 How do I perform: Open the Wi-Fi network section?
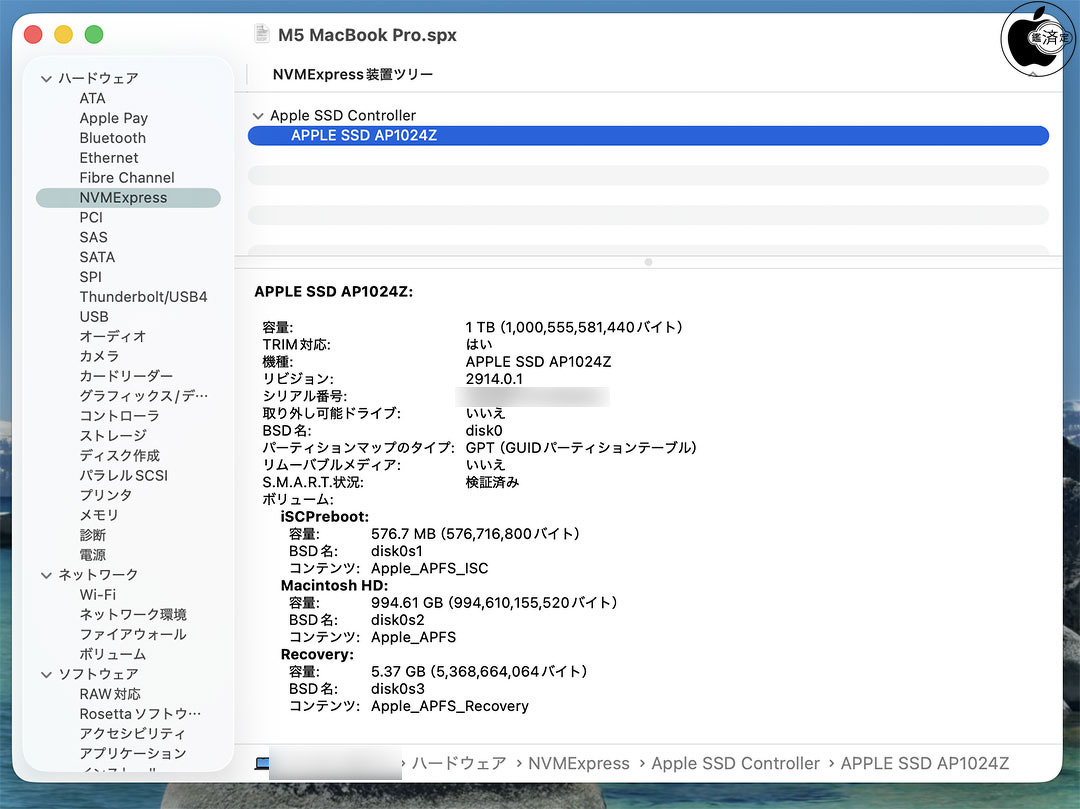pos(97,595)
